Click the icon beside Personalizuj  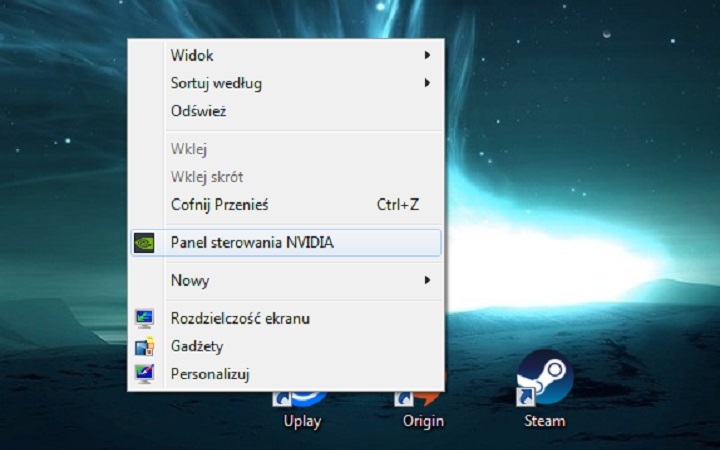[145, 374]
